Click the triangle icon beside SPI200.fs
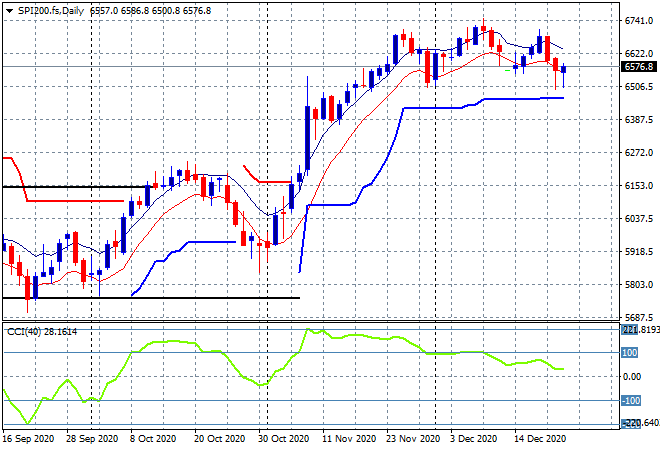This screenshot has width=660, height=450. tap(9, 11)
